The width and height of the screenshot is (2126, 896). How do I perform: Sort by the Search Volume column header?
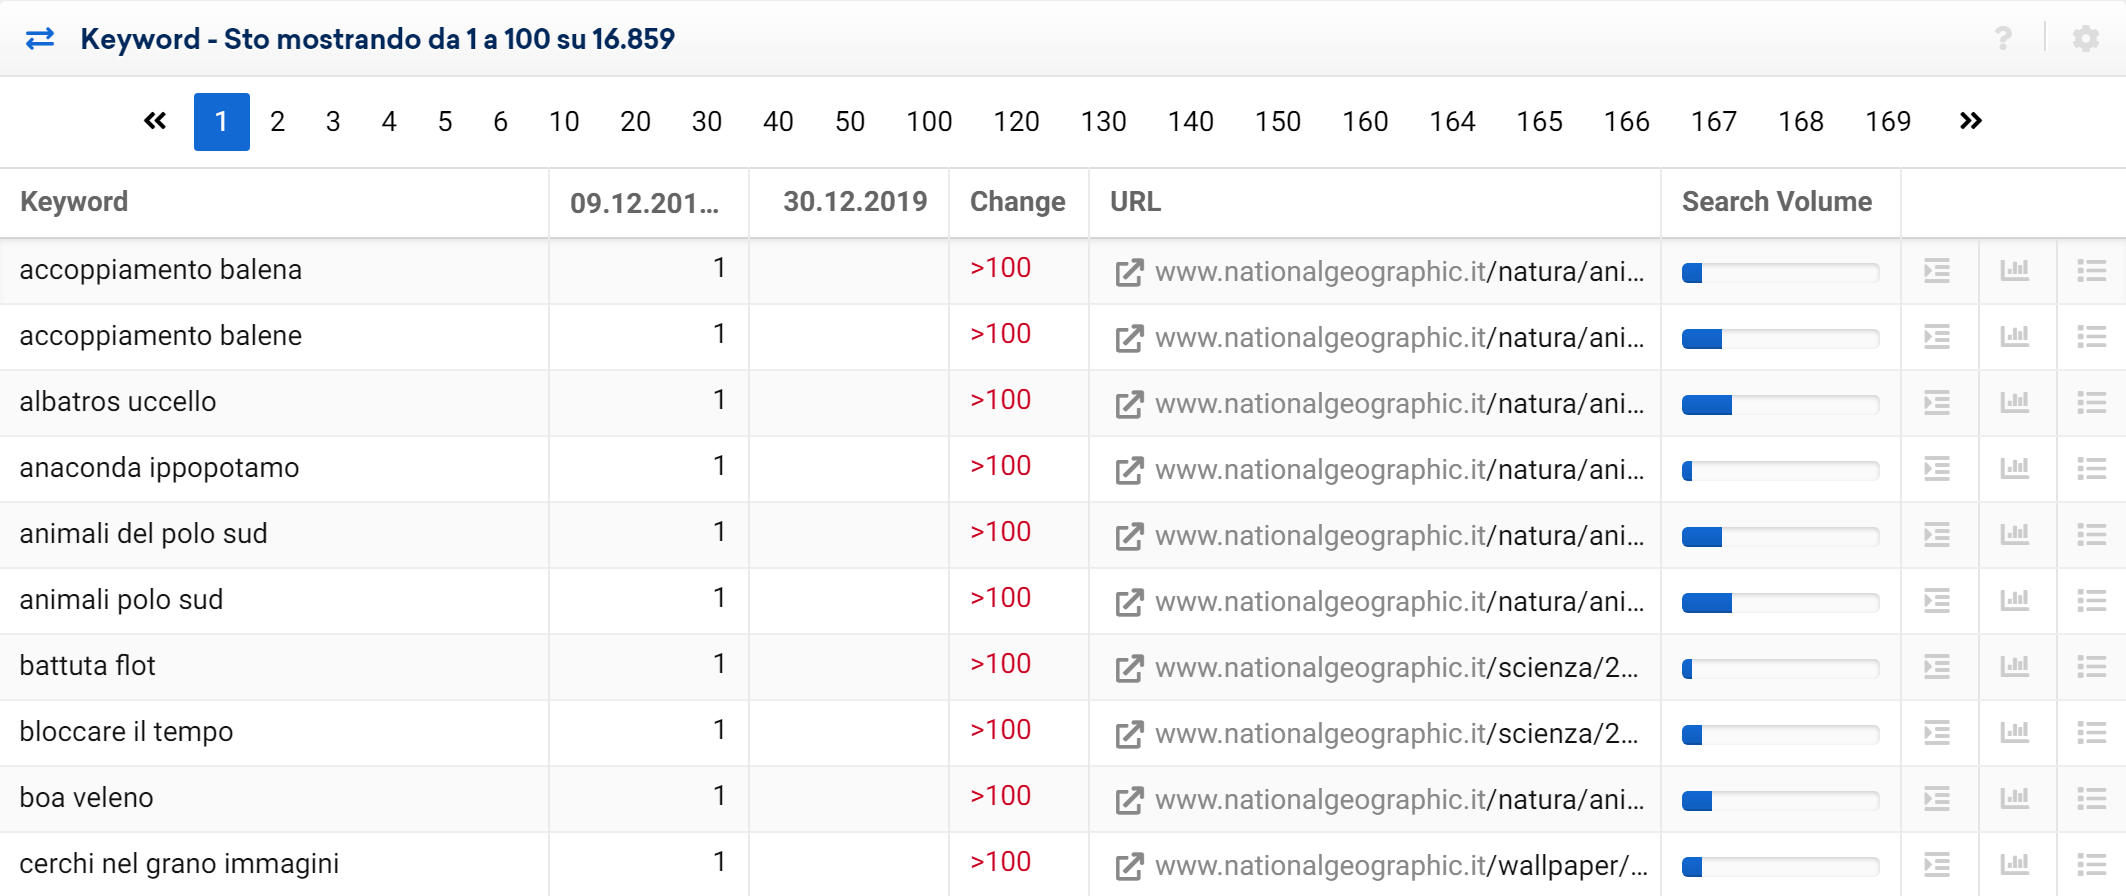tap(1777, 202)
